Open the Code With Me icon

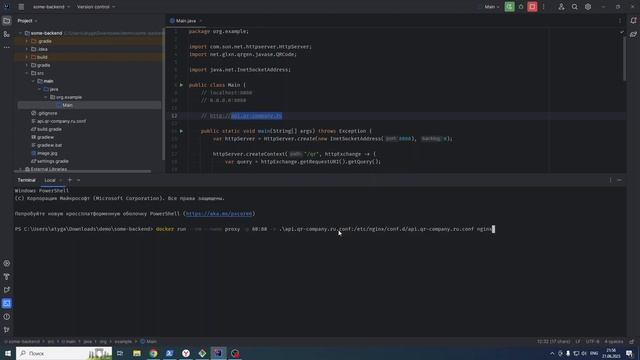[x=561, y=7]
